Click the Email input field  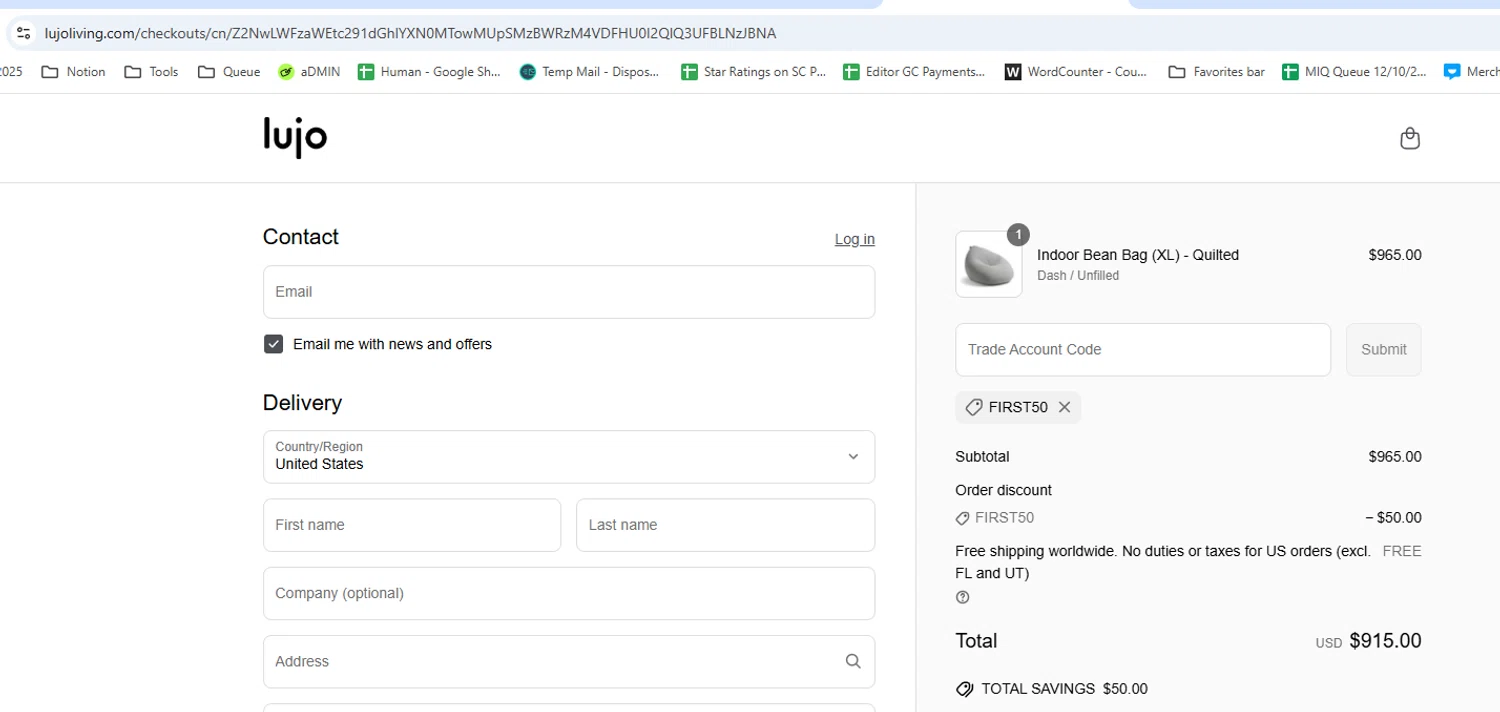[x=569, y=292]
